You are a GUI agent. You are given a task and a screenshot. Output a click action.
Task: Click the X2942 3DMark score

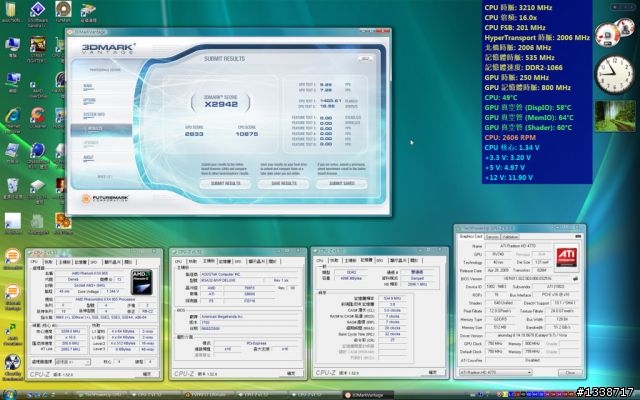(x=221, y=104)
